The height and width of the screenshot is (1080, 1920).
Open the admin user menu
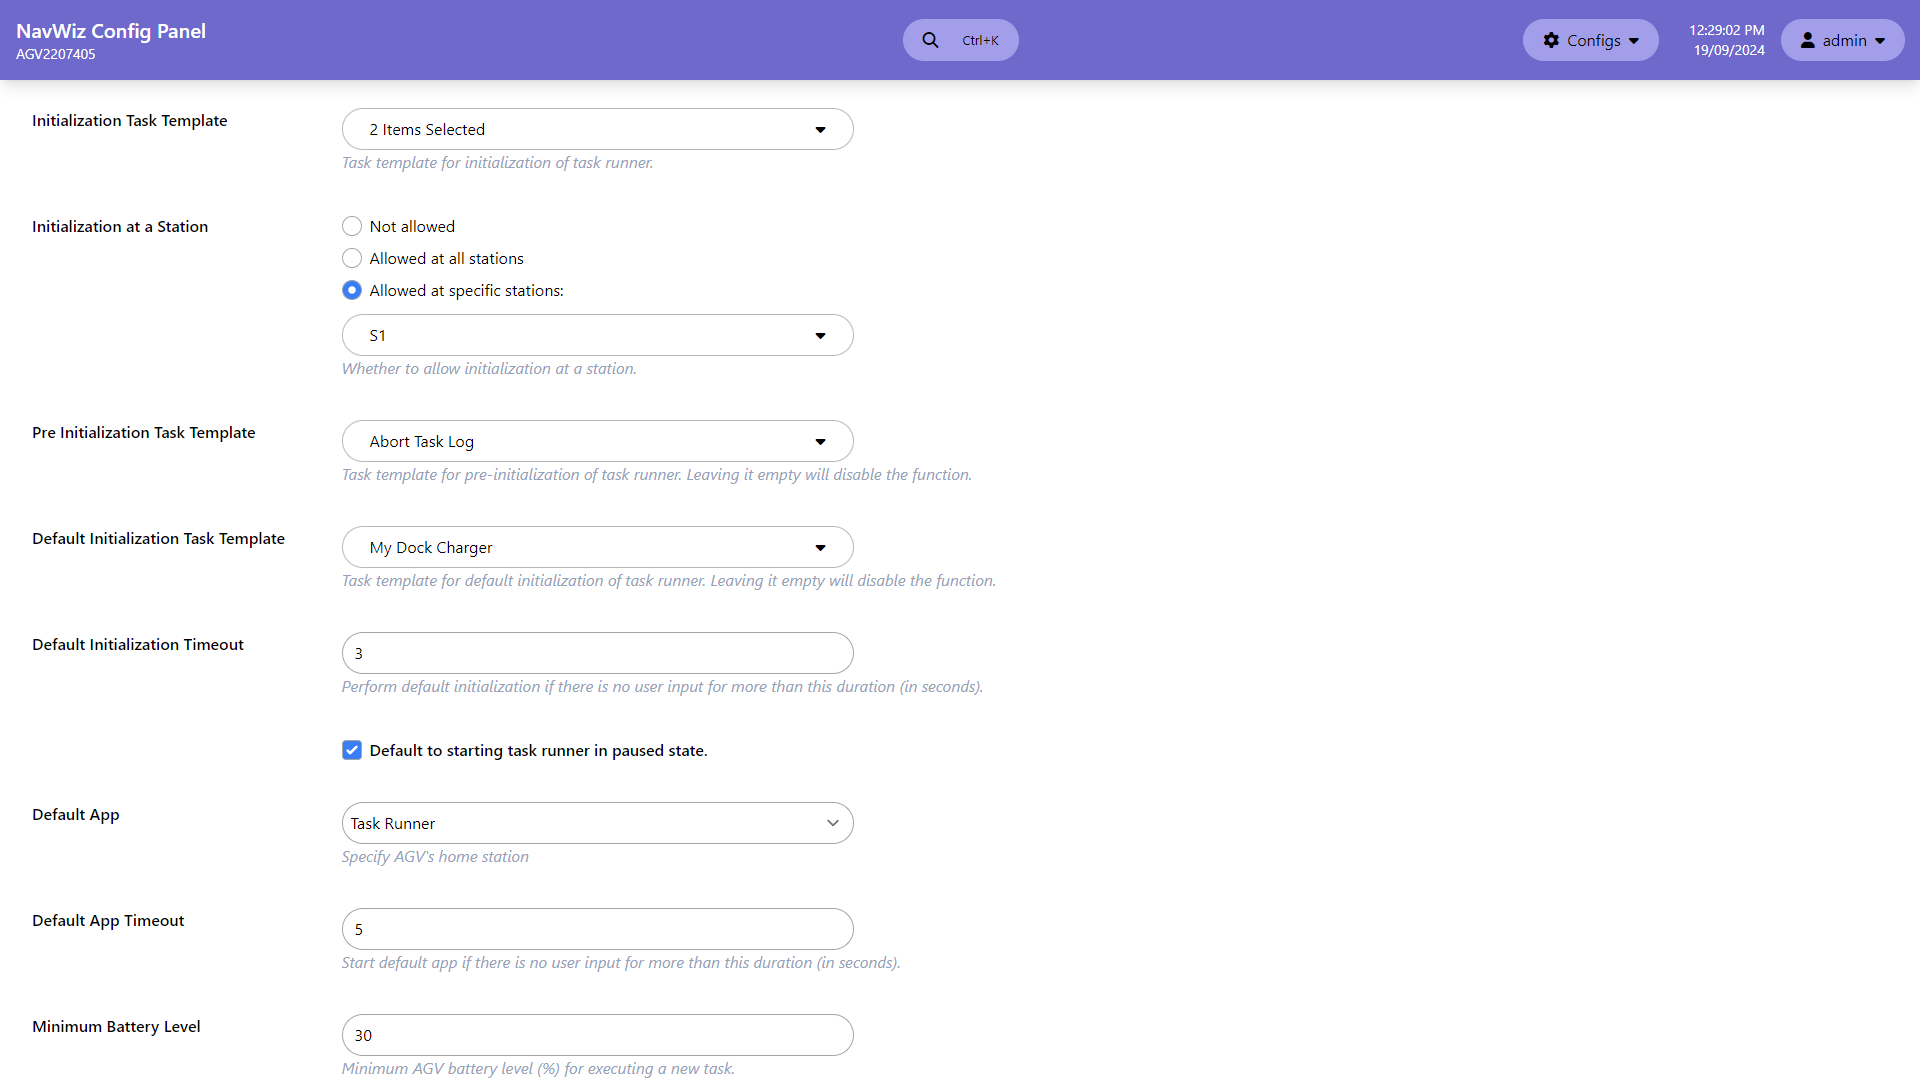(1842, 40)
